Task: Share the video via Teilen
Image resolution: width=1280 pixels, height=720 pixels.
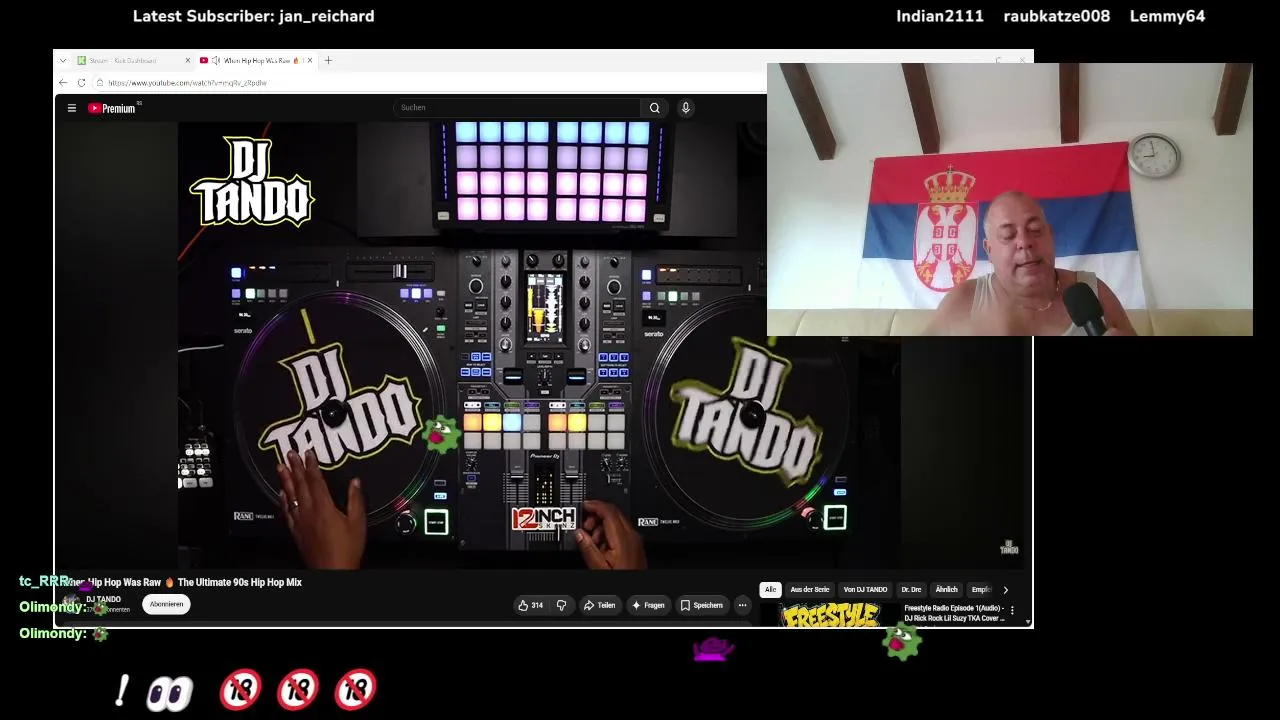Action: tap(600, 605)
